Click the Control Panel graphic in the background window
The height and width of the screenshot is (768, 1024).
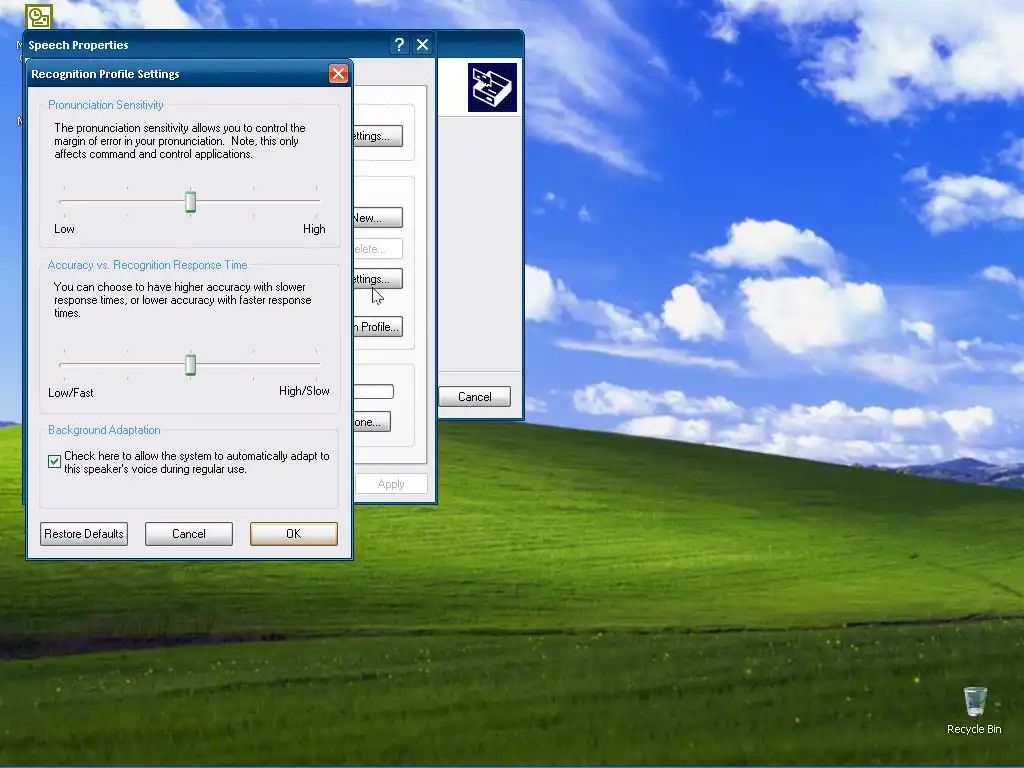click(492, 88)
